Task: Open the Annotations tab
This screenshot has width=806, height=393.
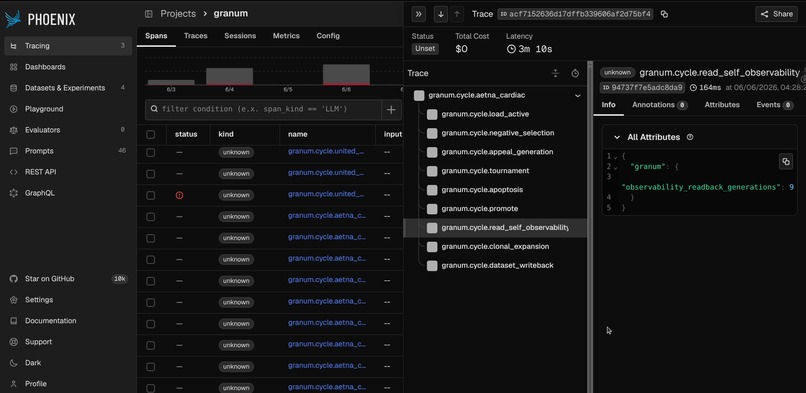Action: 660,105
